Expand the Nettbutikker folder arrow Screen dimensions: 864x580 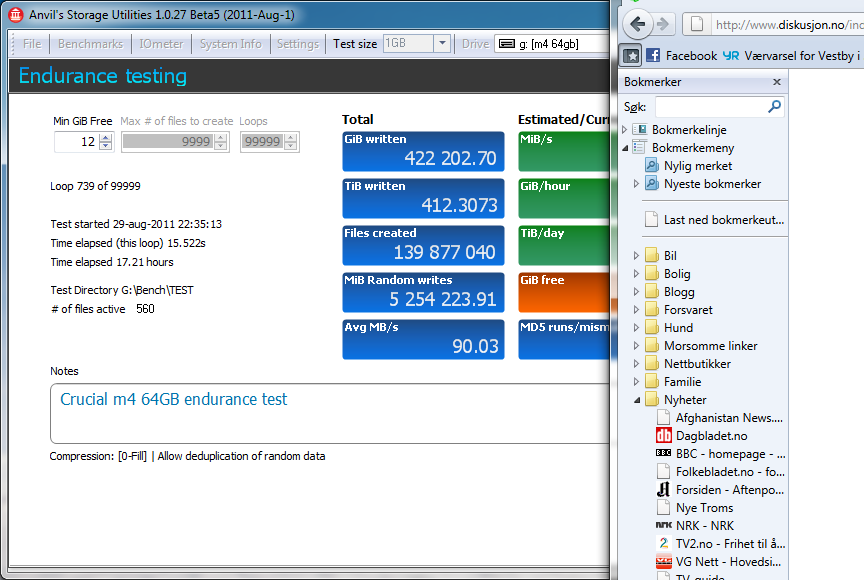(636, 364)
